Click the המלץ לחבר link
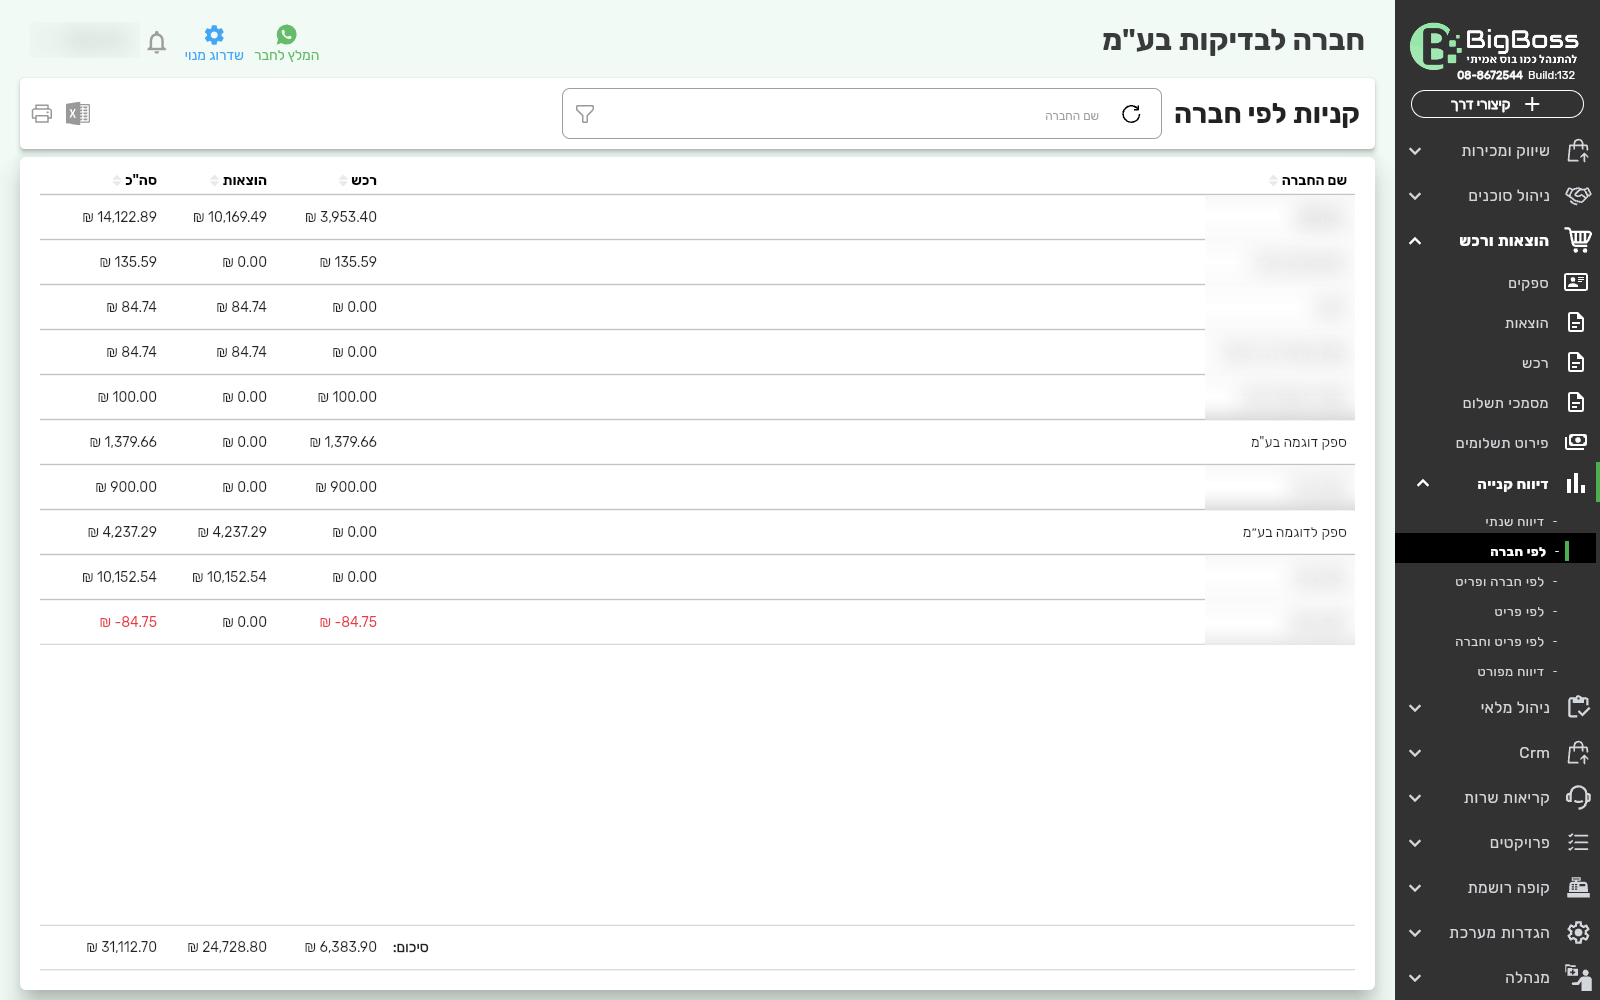This screenshot has width=1600, height=1000. [287, 56]
